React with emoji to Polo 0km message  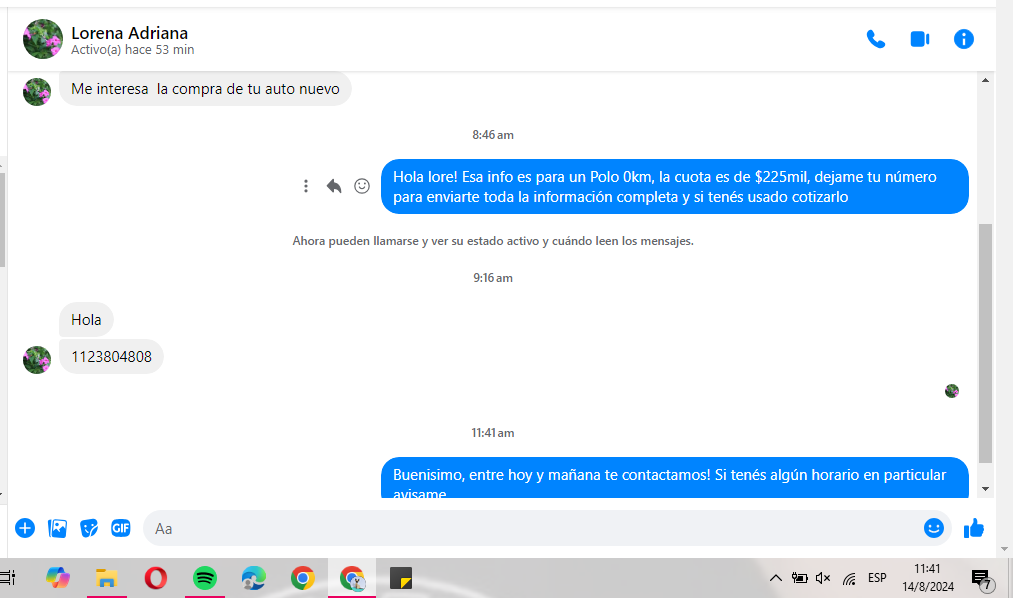coord(362,186)
